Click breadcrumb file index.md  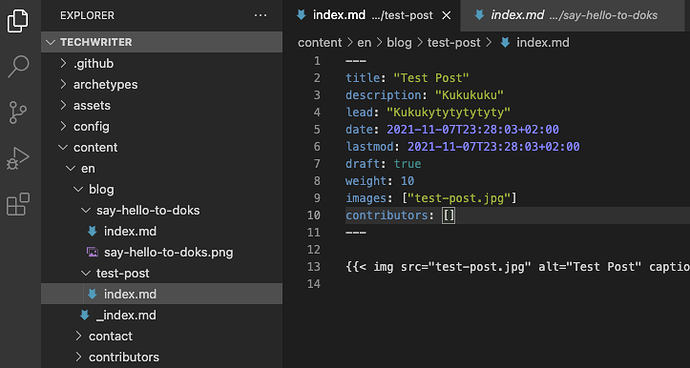(x=543, y=43)
